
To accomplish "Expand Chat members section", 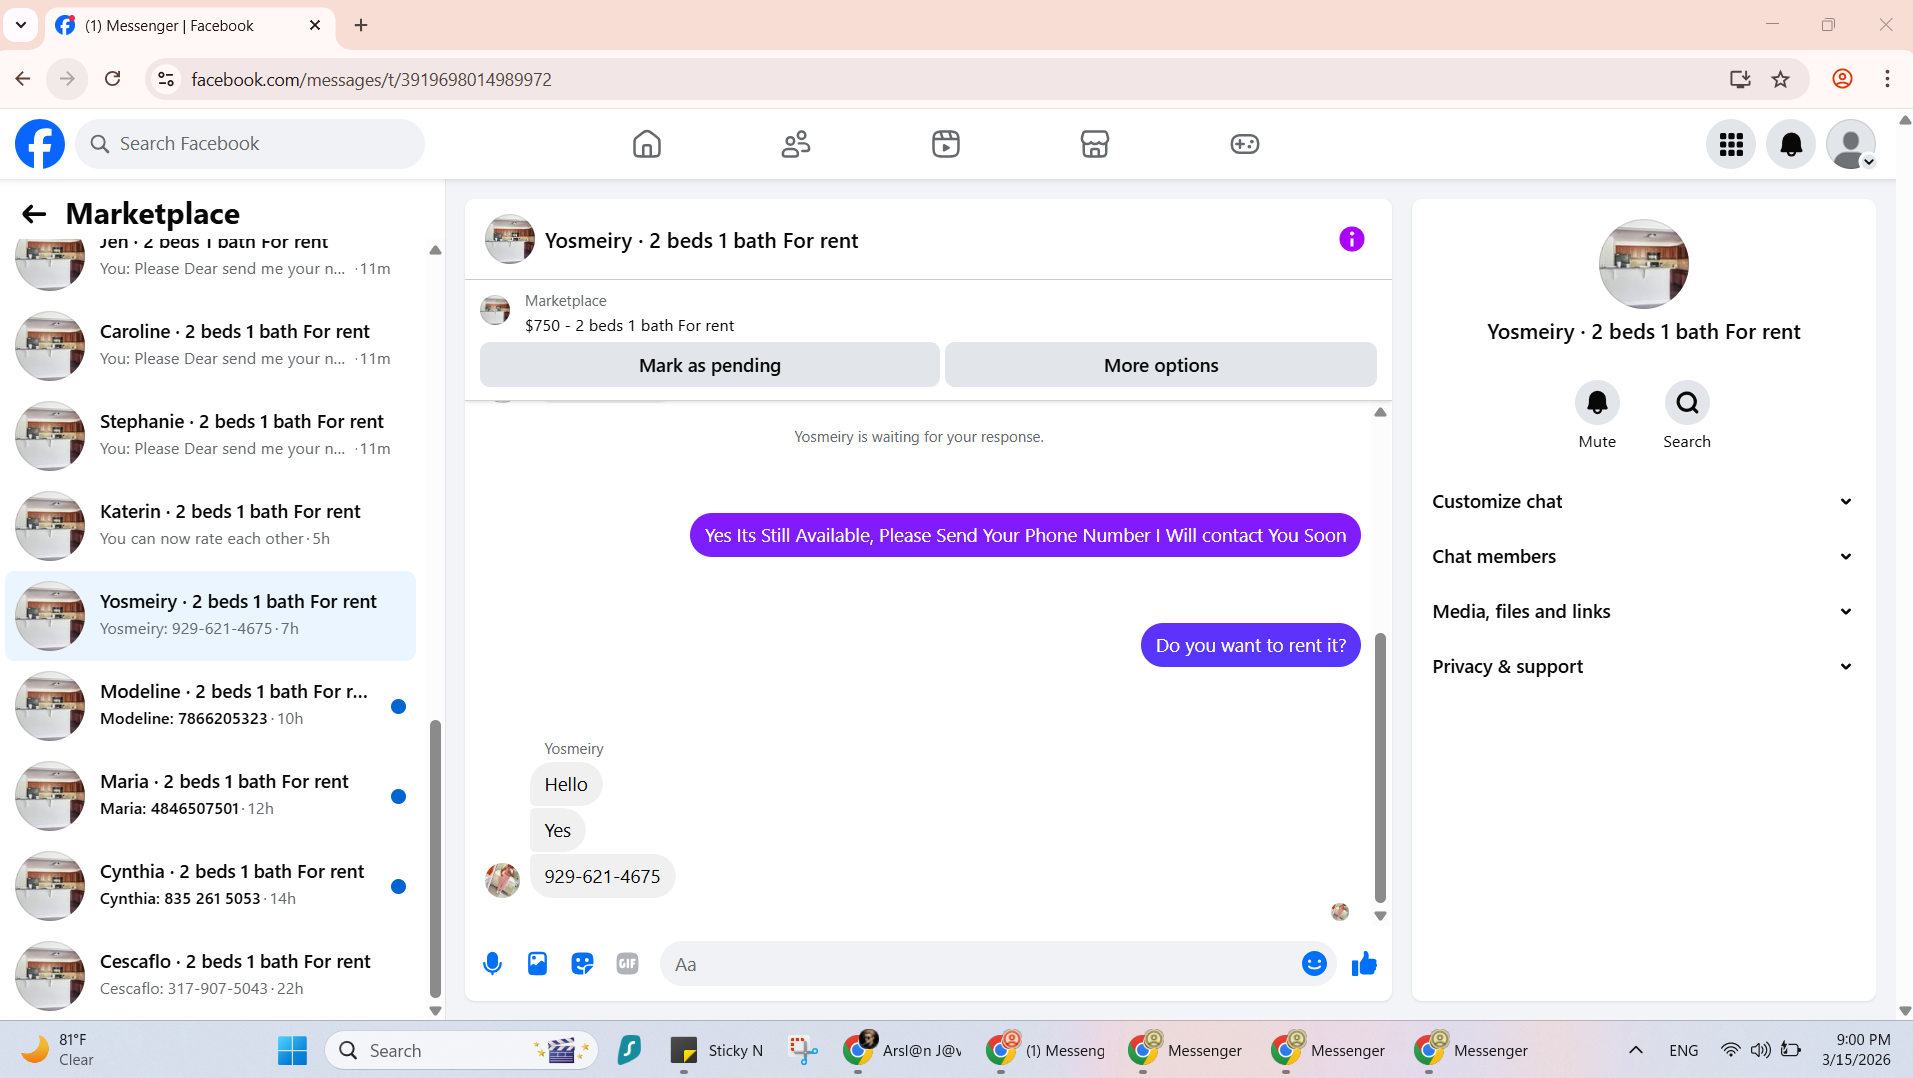I will (1643, 557).
